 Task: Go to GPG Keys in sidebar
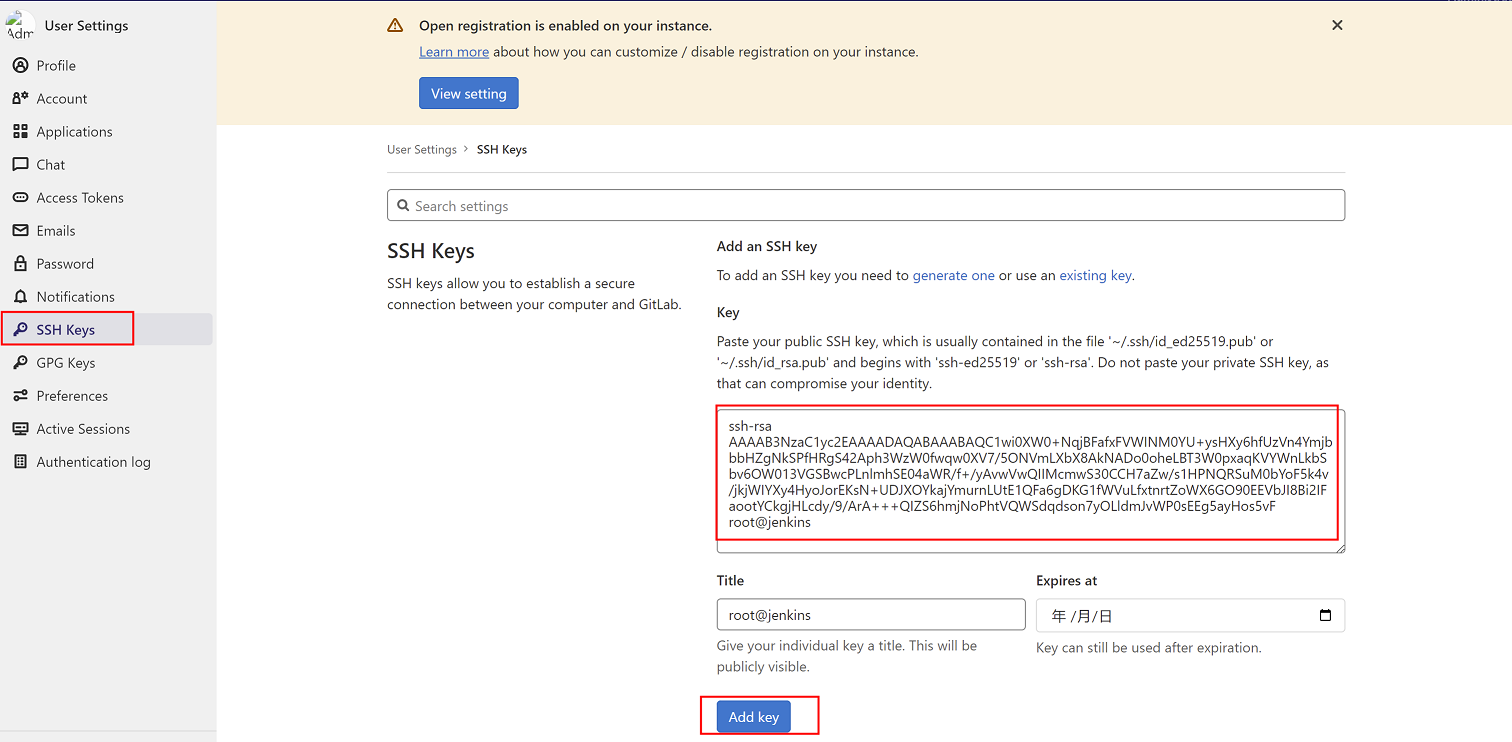66,363
